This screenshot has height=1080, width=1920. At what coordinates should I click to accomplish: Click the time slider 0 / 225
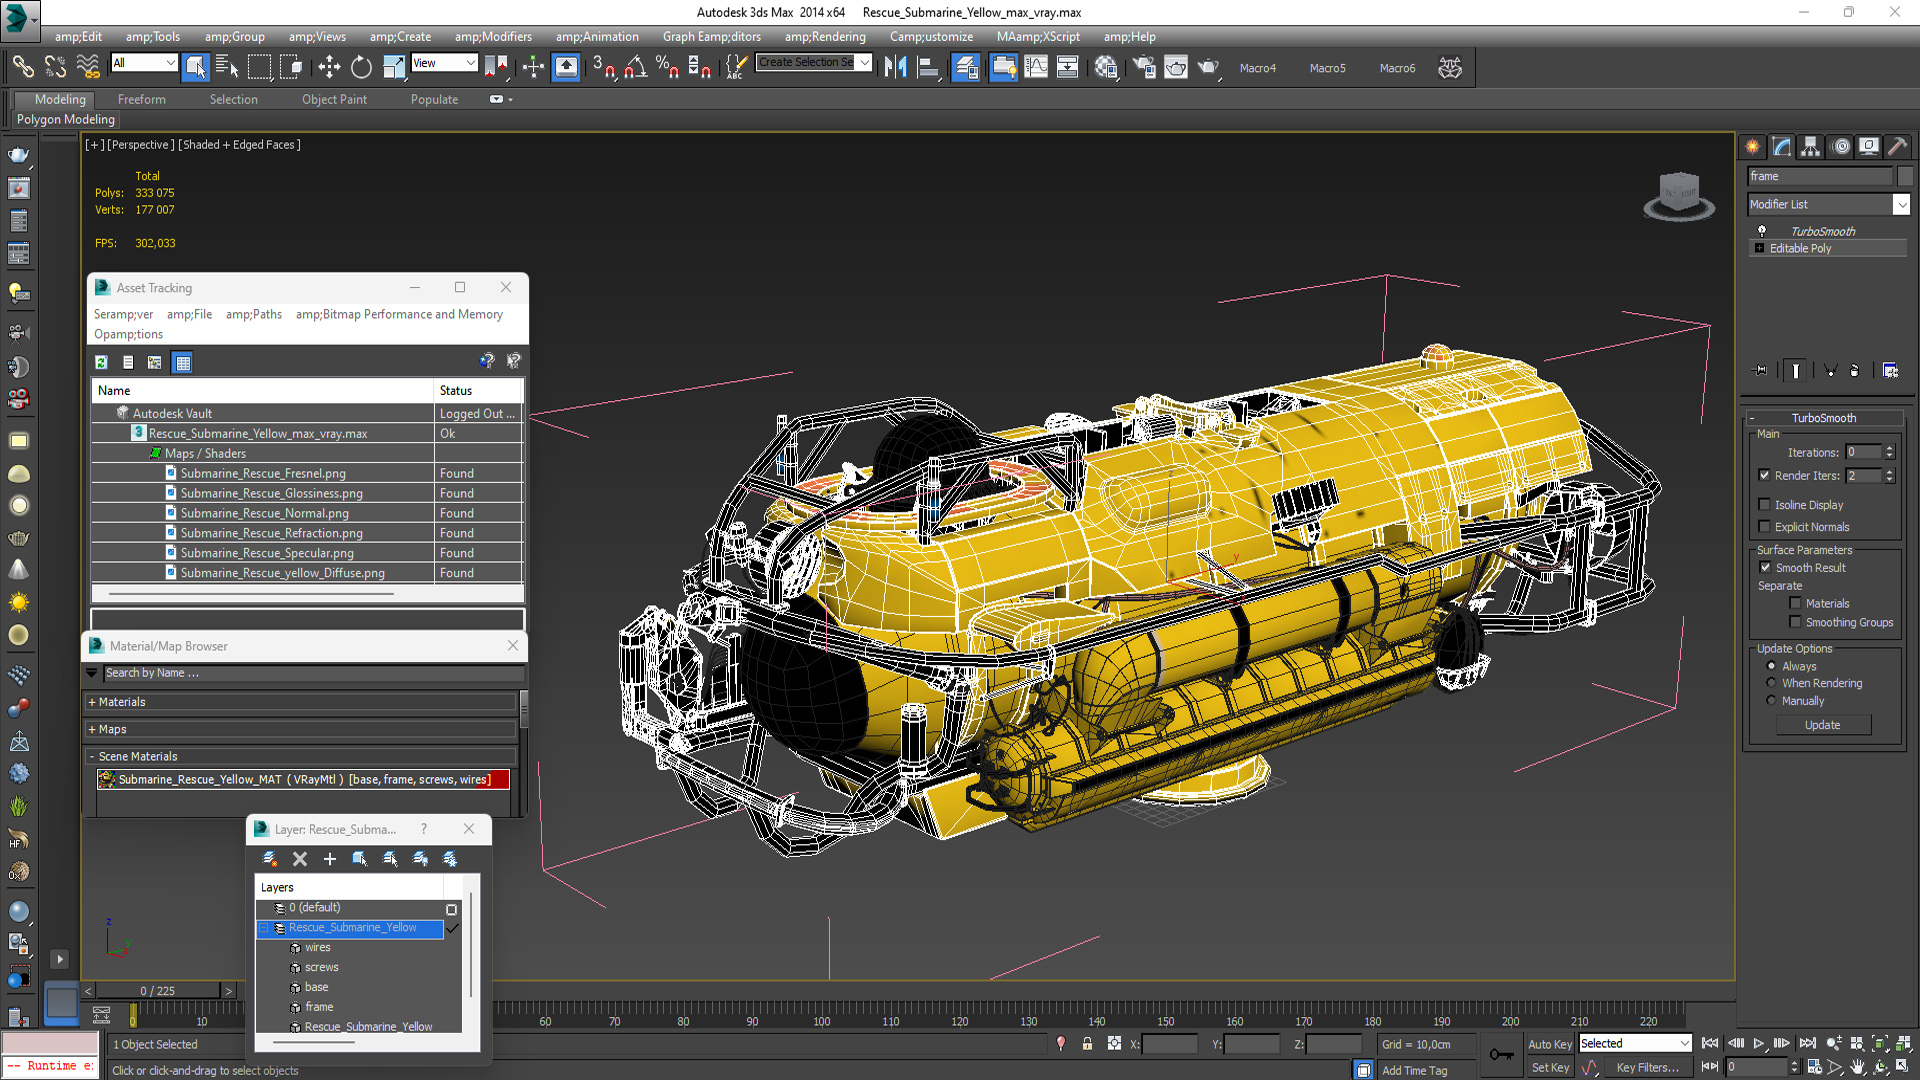[157, 991]
